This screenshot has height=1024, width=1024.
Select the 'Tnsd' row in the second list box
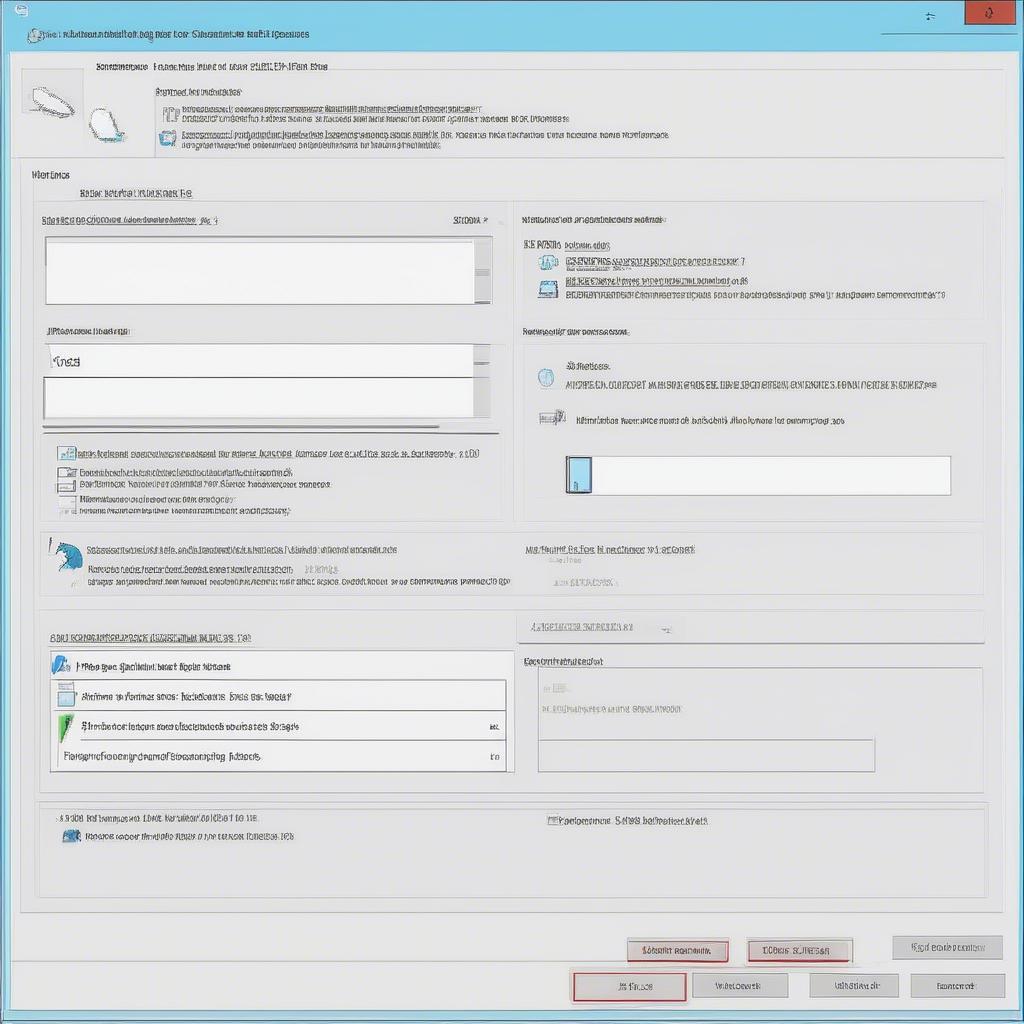coord(259,361)
